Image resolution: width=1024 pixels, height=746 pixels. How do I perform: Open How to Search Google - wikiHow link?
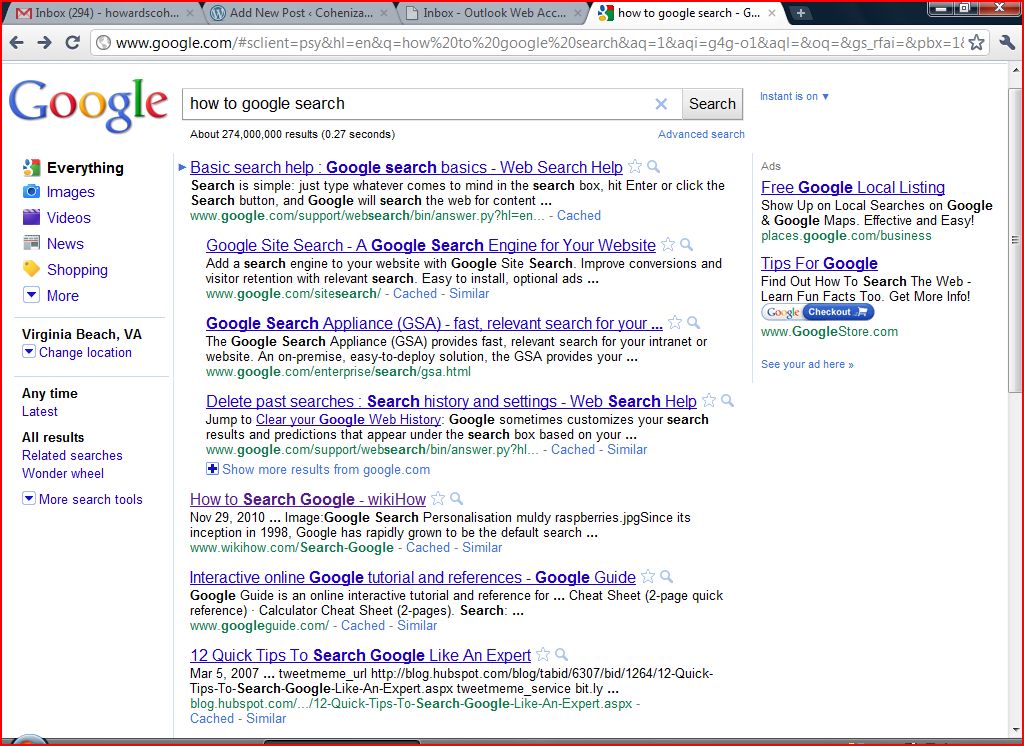click(308, 499)
